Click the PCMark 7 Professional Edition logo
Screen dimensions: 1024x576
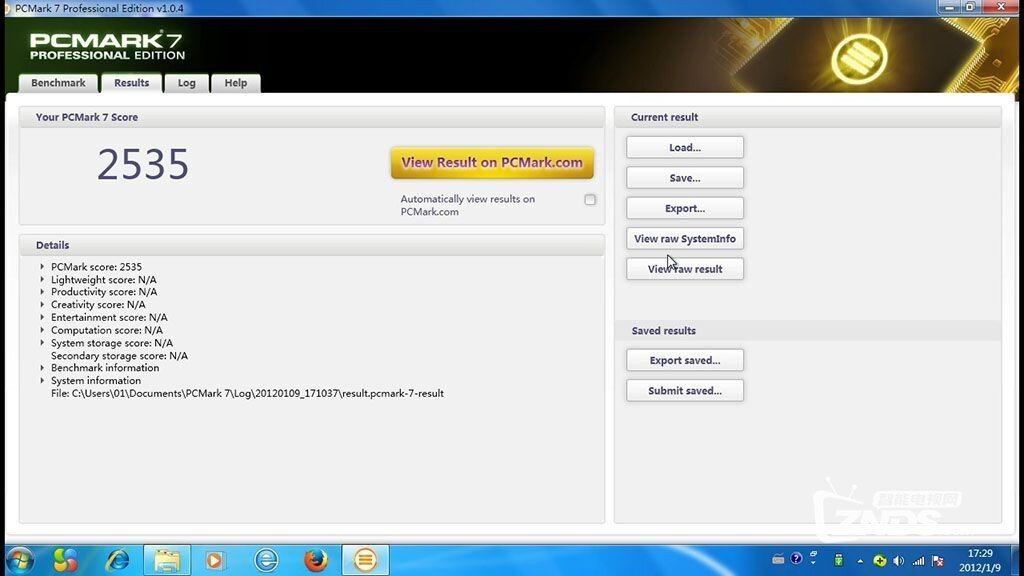107,46
